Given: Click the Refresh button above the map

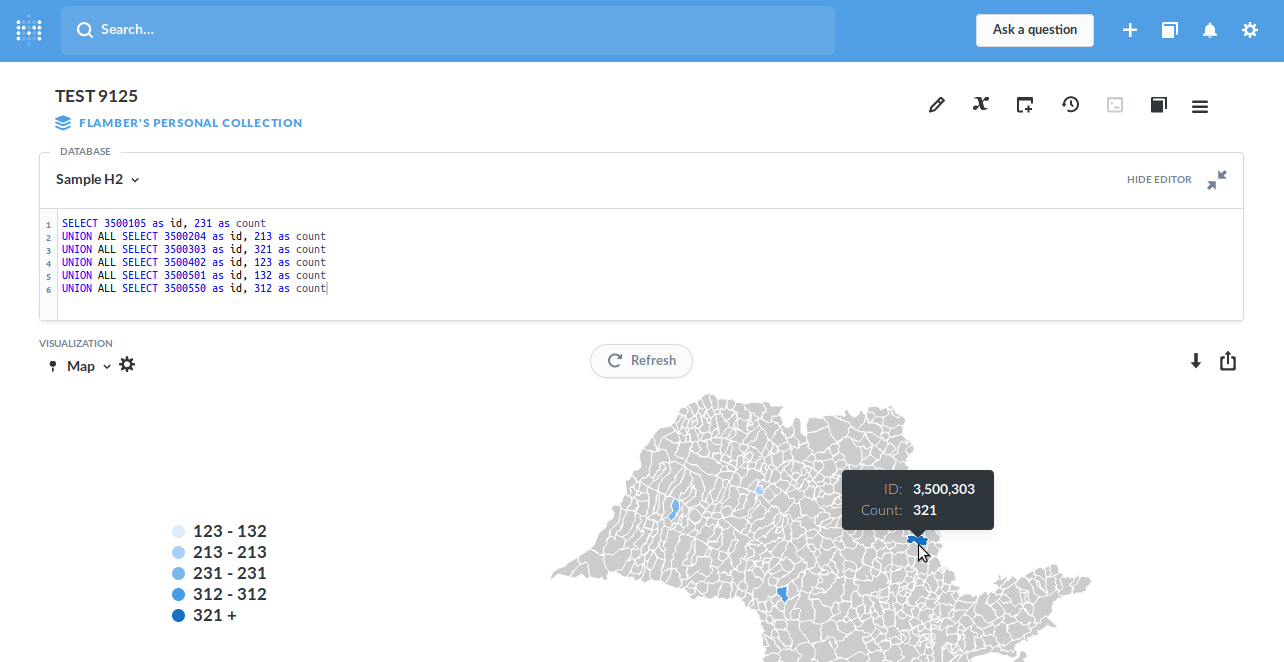Looking at the screenshot, I should click(x=641, y=361).
